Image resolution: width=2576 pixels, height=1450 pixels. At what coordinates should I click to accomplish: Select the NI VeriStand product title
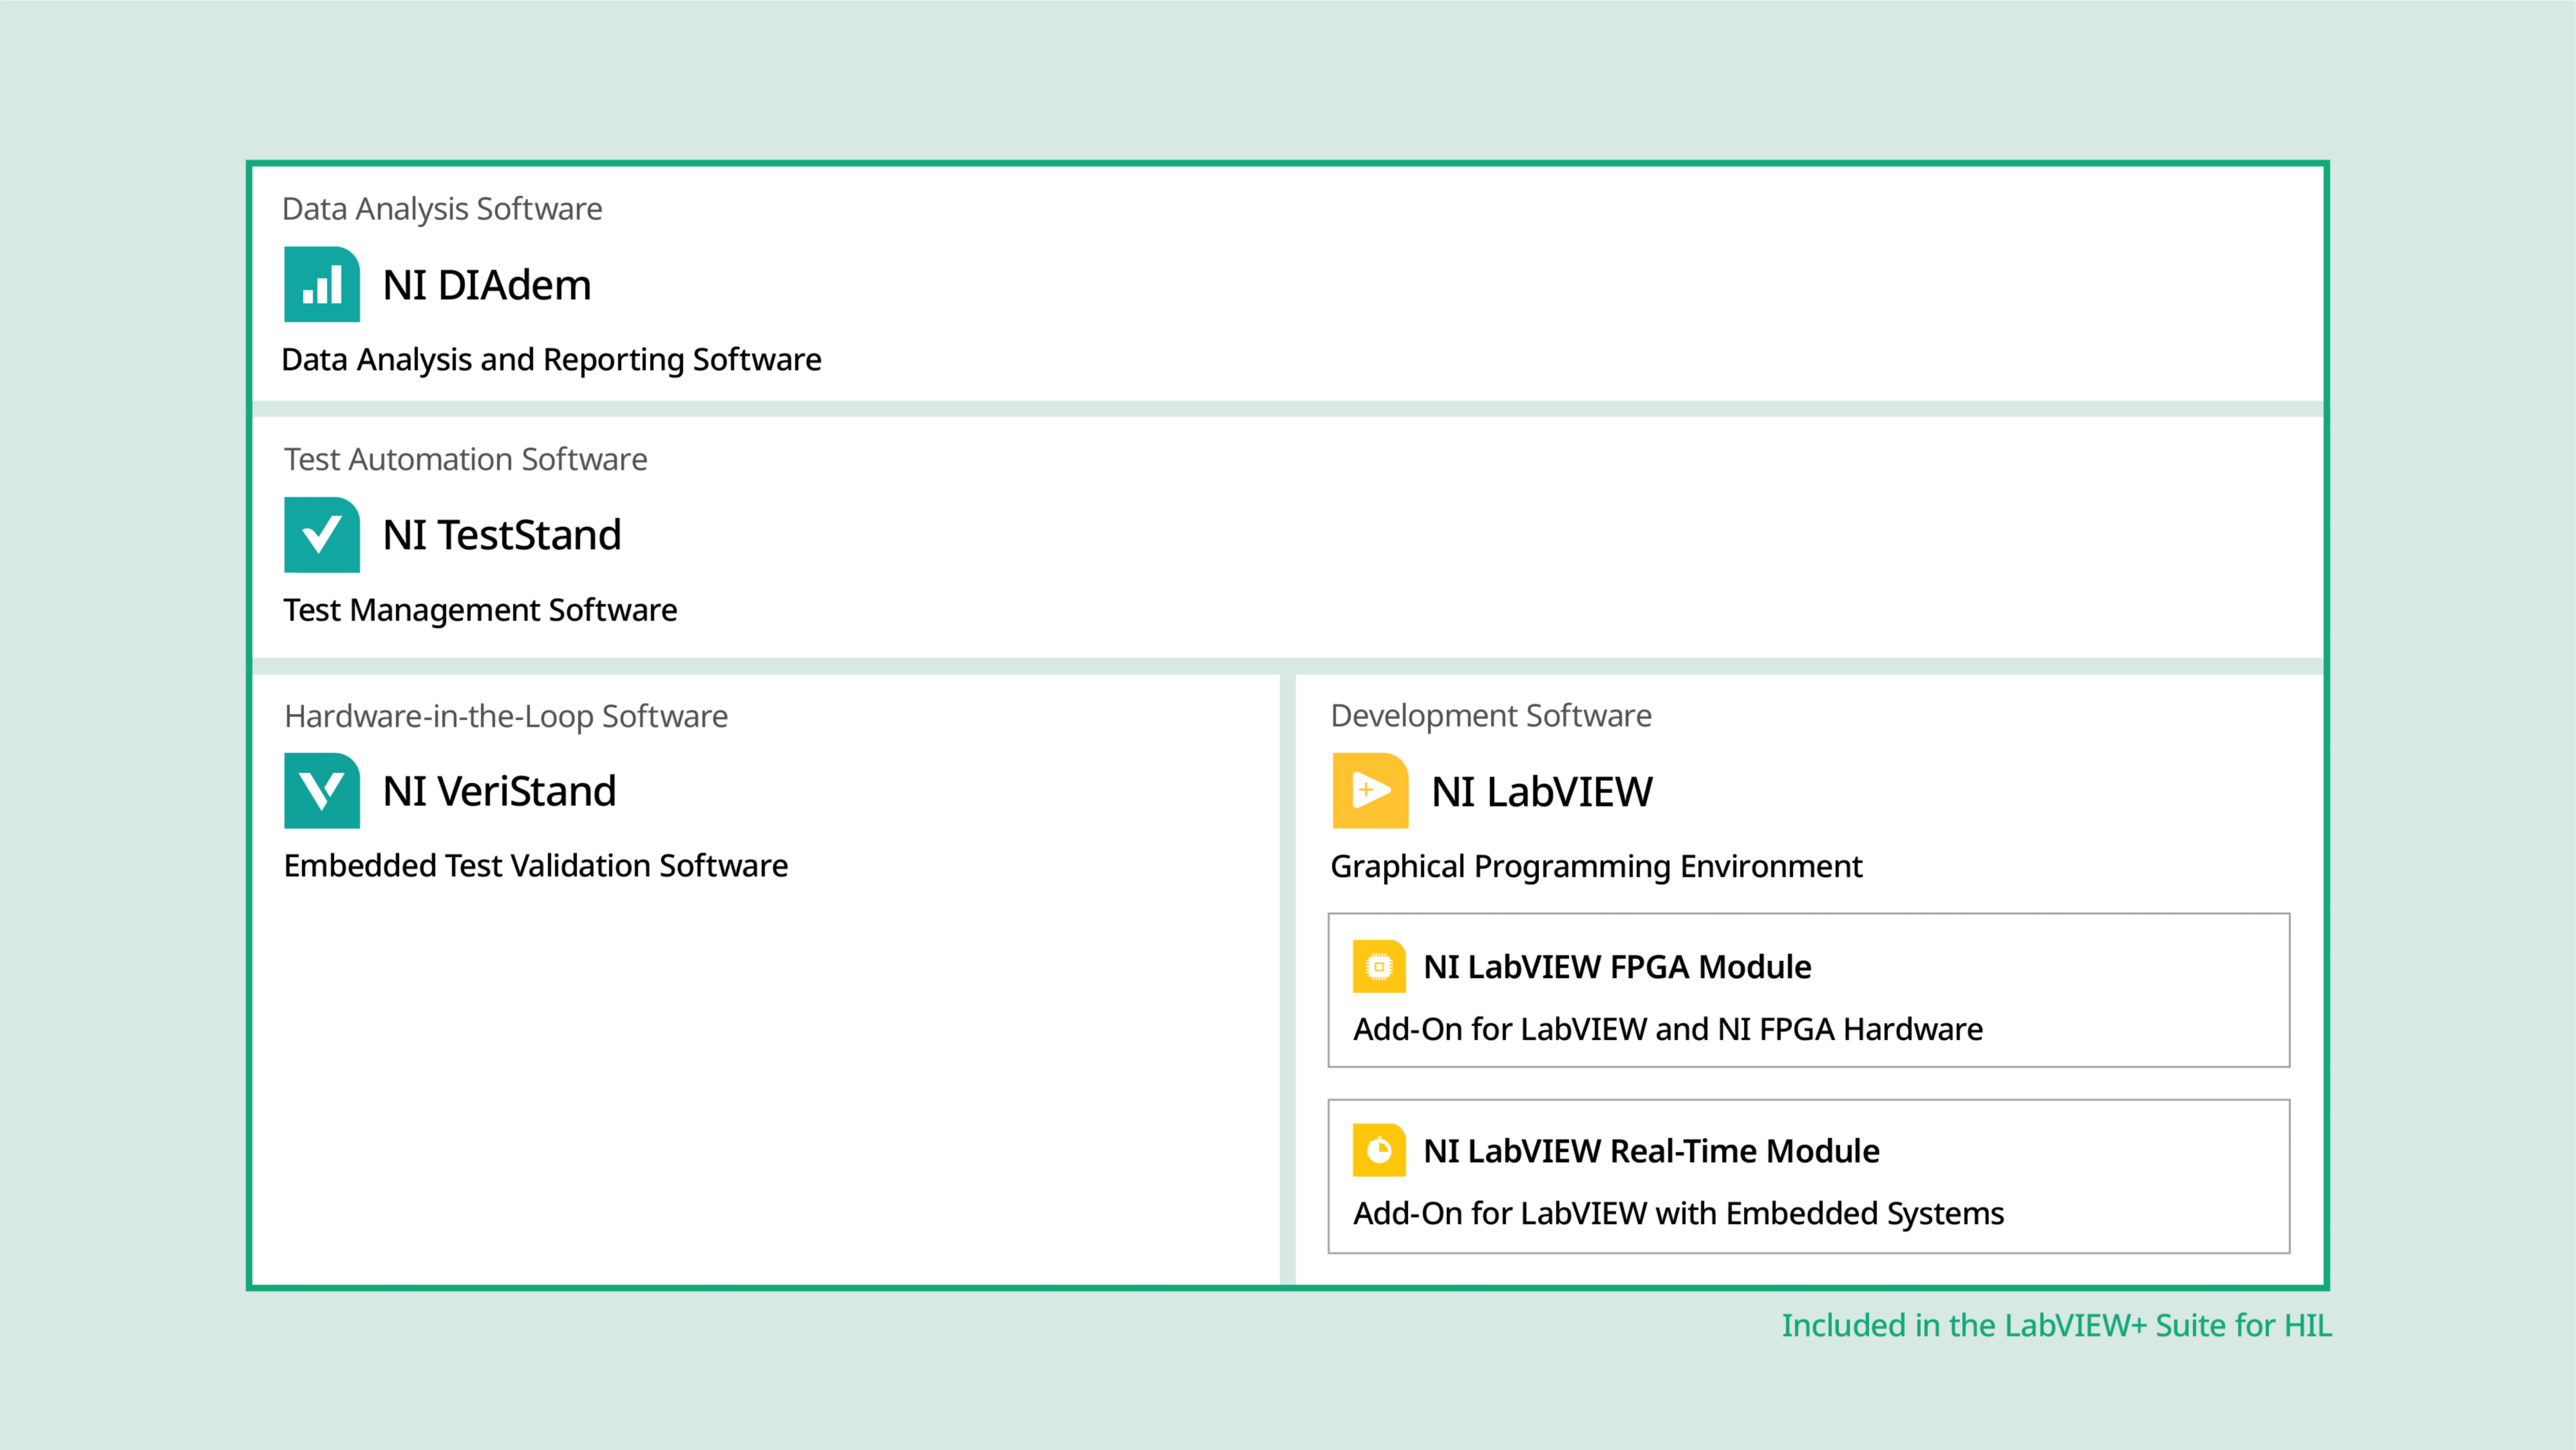click(499, 791)
